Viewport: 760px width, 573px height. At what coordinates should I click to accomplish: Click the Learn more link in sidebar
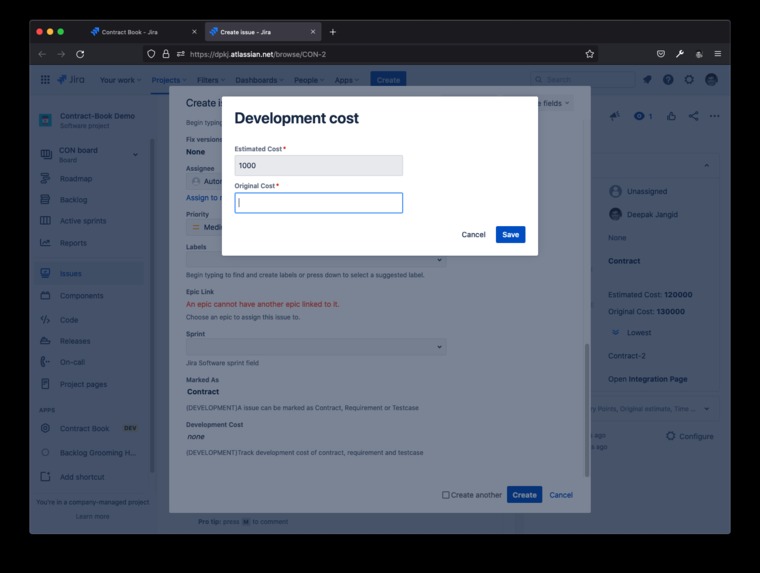92,516
